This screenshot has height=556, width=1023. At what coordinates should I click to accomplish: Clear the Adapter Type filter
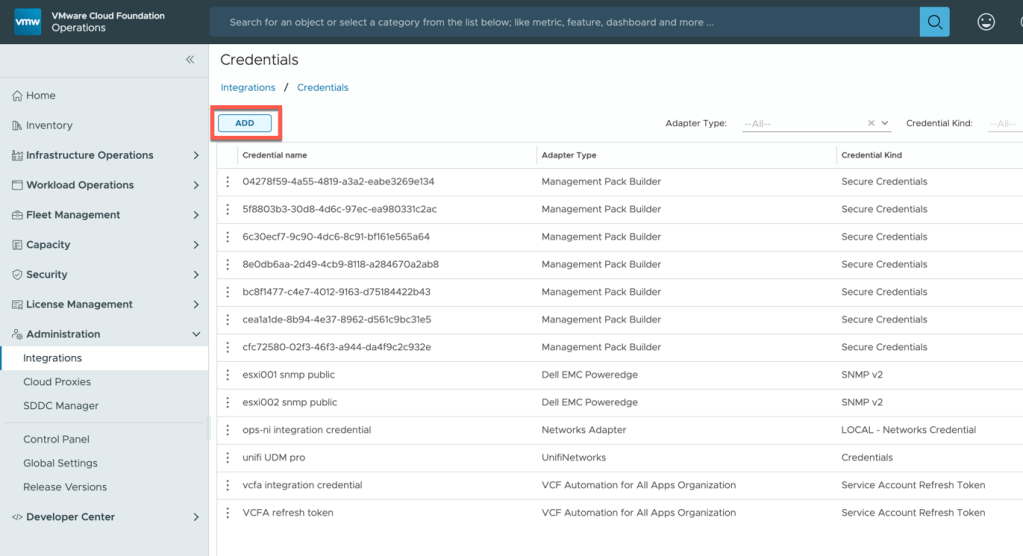[x=871, y=123]
